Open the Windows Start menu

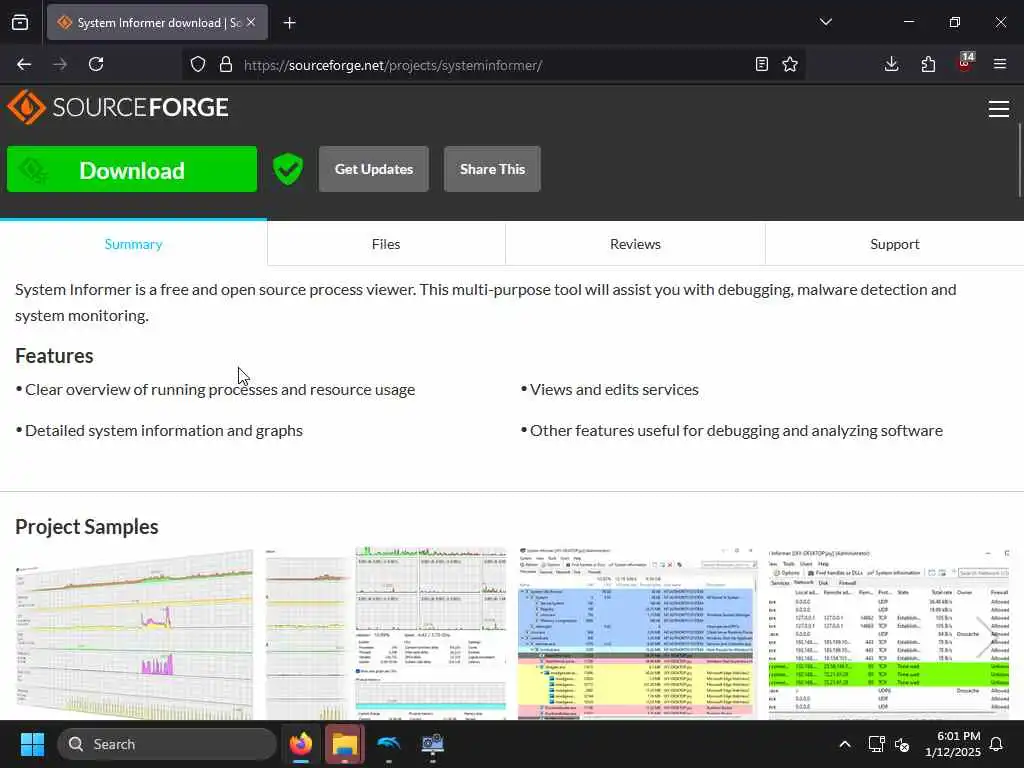coord(32,744)
